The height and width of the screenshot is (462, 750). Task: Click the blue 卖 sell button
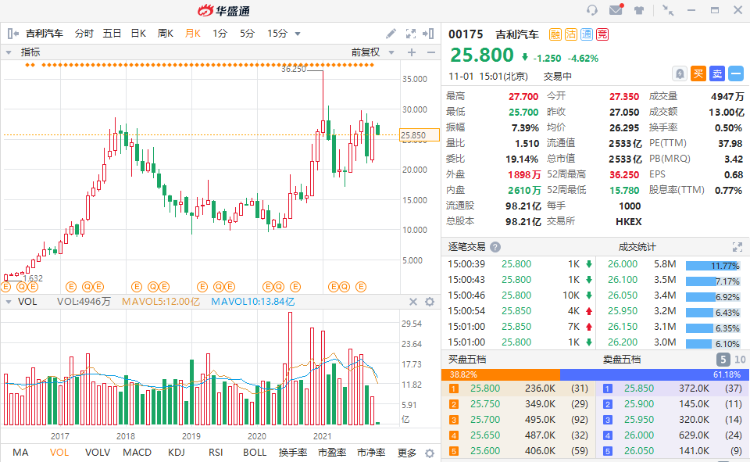pyautogui.click(x=717, y=74)
